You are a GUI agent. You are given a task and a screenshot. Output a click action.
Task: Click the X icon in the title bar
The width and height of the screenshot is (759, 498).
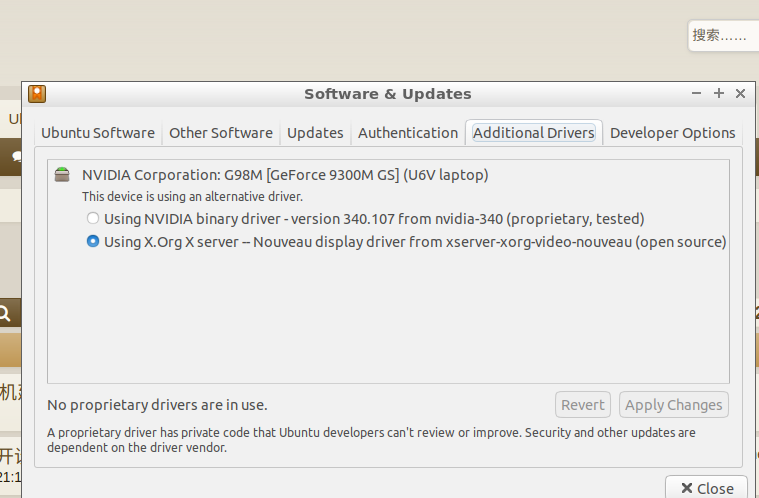(740, 93)
